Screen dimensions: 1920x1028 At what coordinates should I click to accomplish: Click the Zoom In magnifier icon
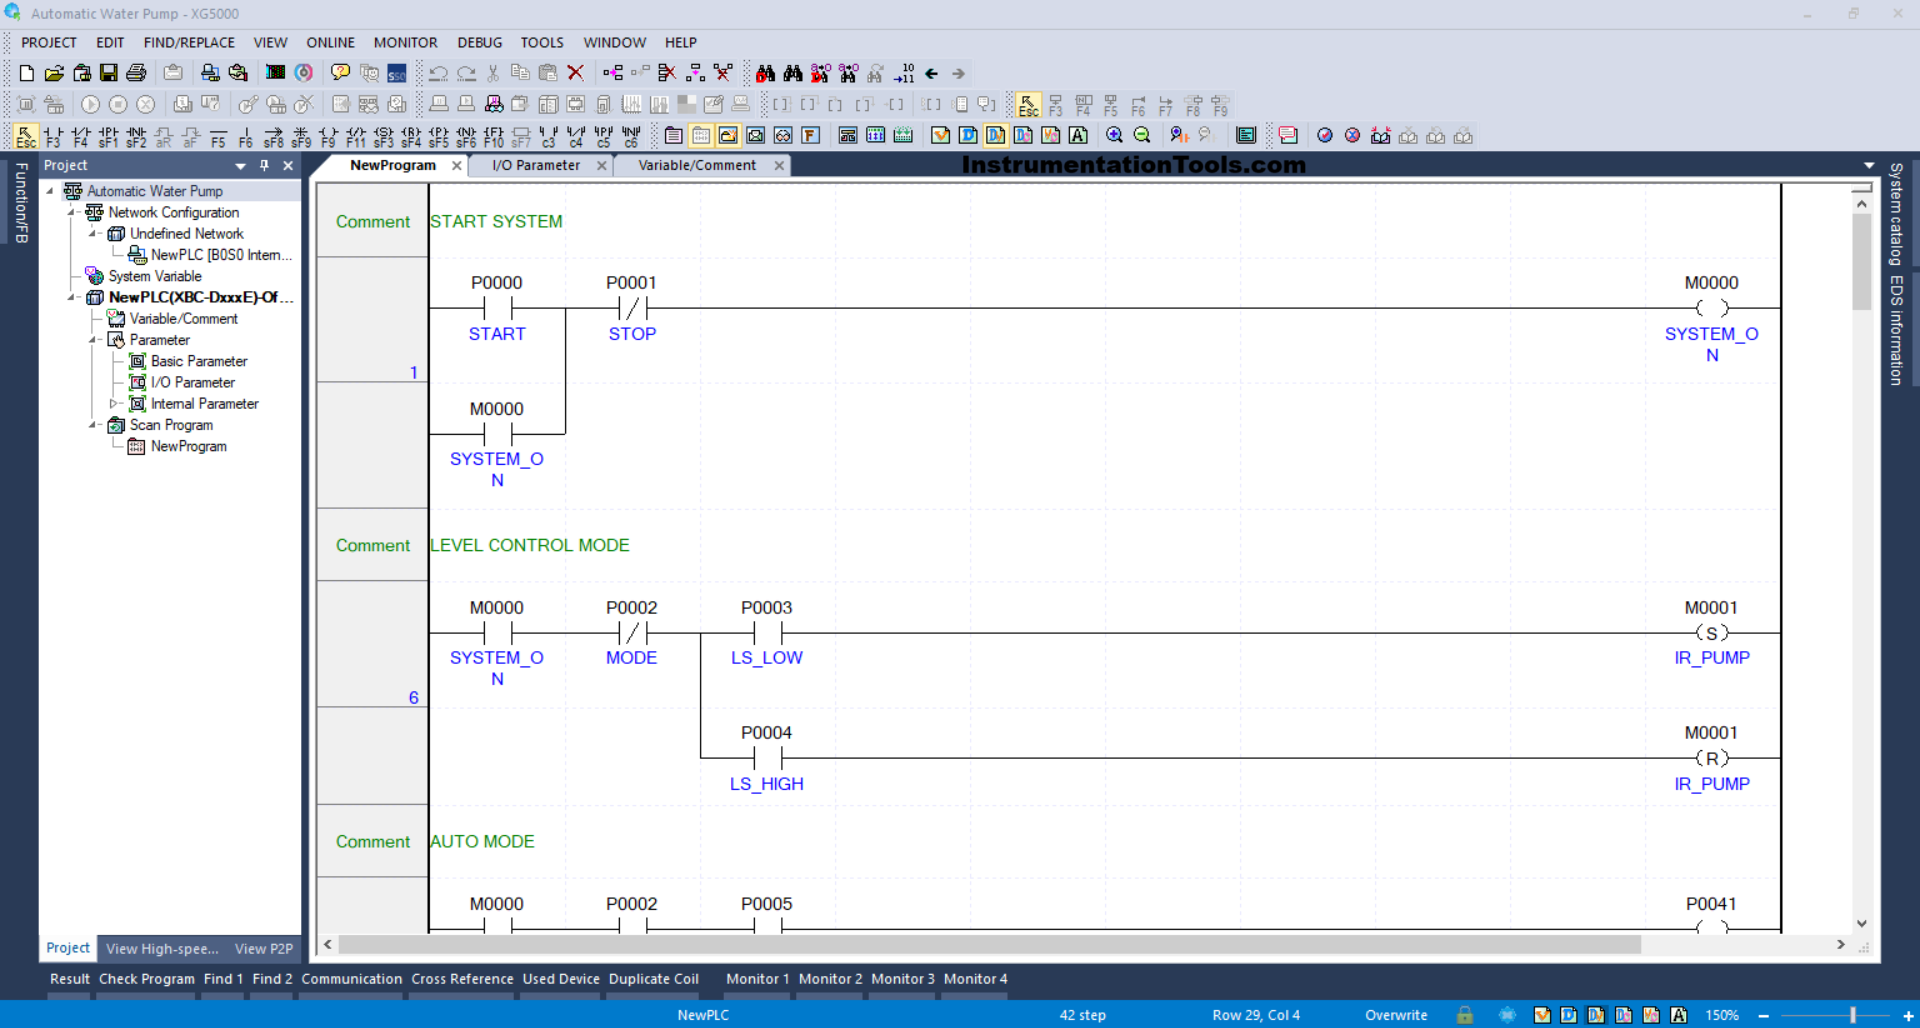click(x=1114, y=136)
